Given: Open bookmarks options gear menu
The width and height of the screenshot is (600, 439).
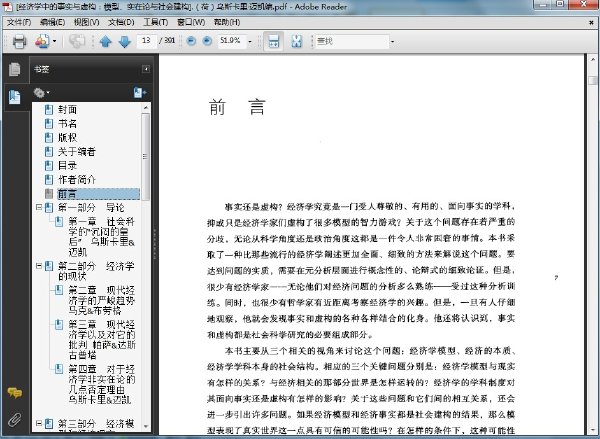Looking at the screenshot, I should click(41, 93).
